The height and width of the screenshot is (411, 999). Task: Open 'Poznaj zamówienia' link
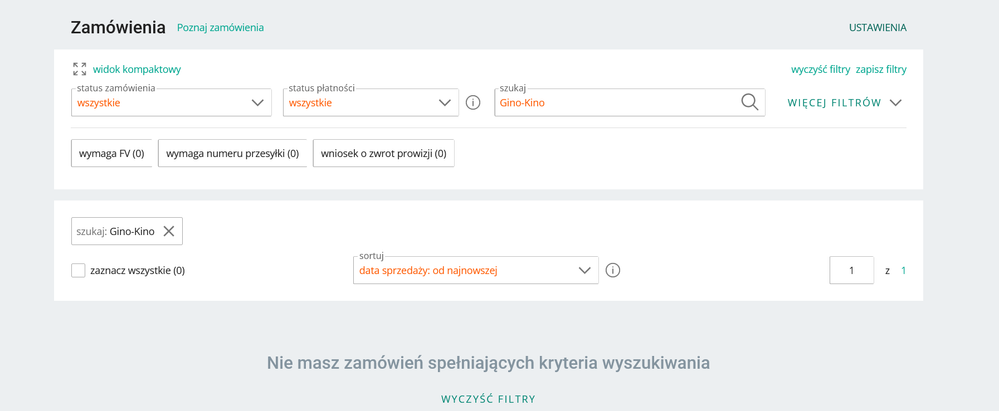click(x=220, y=28)
